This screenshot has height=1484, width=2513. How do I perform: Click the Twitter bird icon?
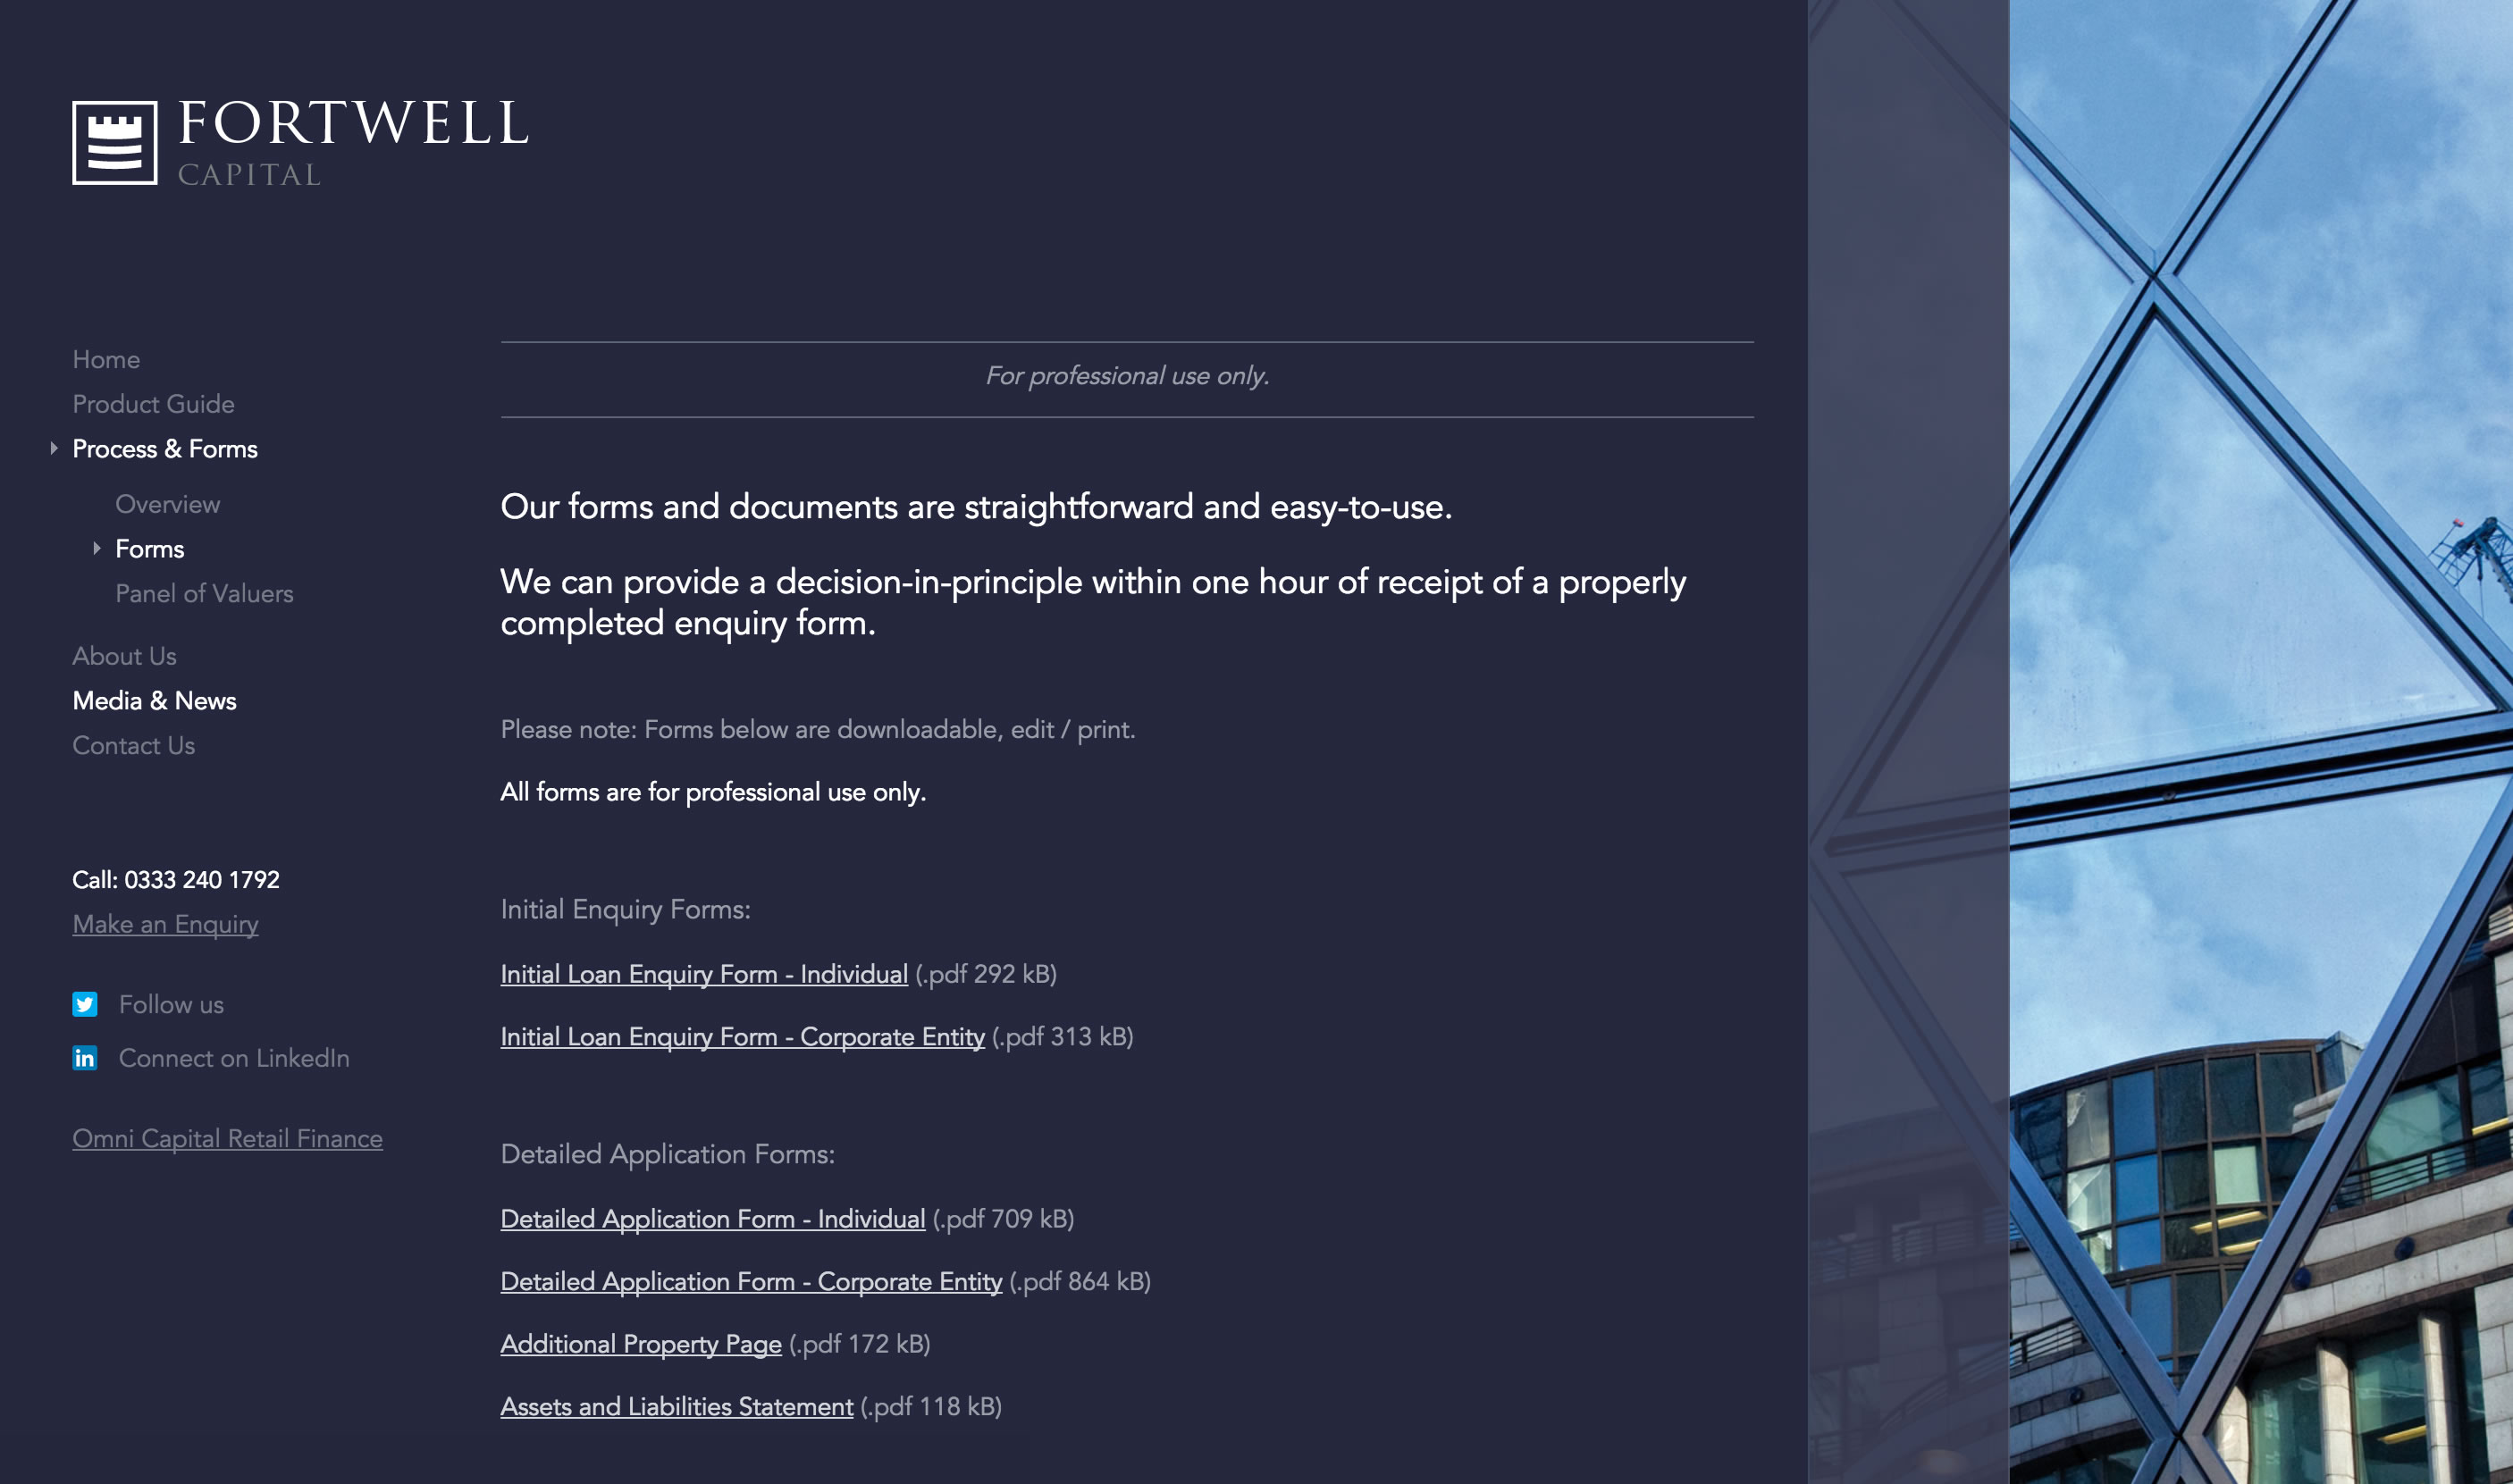coord(85,1004)
